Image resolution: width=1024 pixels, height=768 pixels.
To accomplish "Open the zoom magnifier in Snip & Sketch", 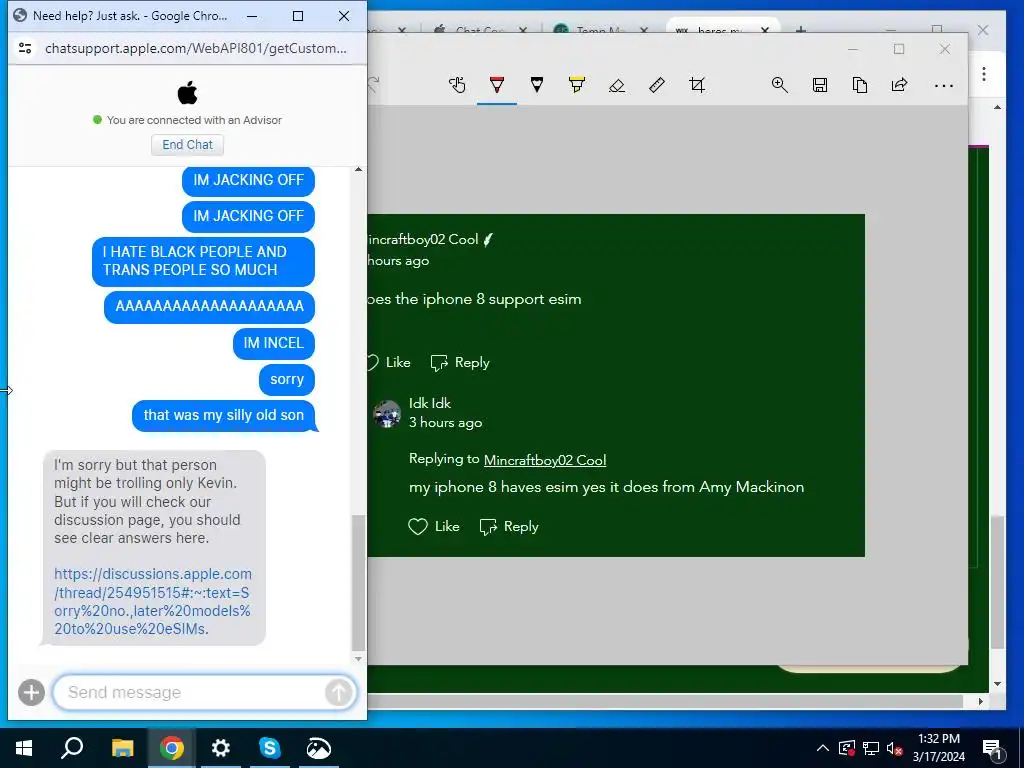I will 780,85.
